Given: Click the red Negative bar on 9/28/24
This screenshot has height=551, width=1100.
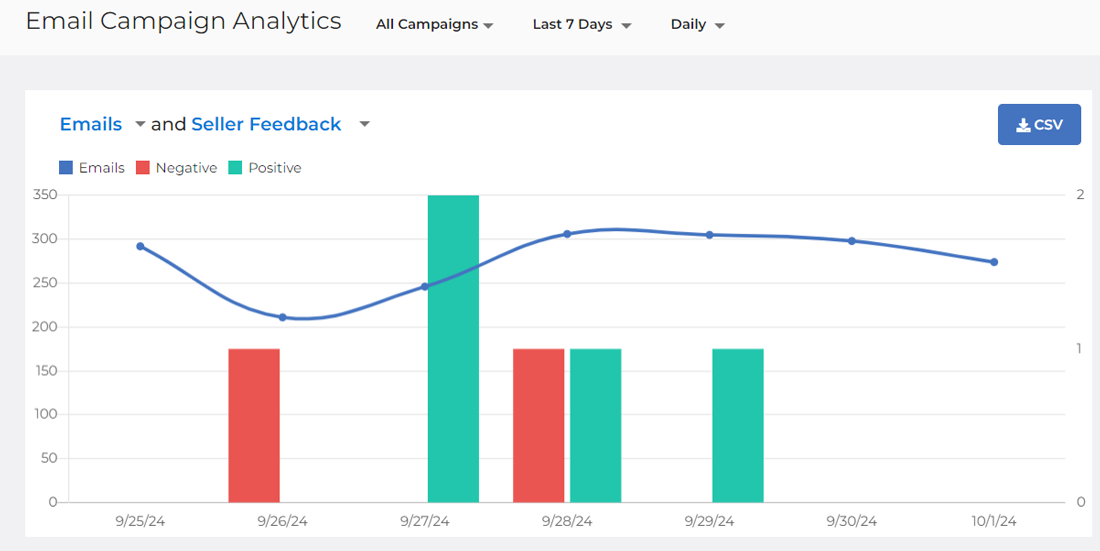Looking at the screenshot, I should click(x=539, y=425).
